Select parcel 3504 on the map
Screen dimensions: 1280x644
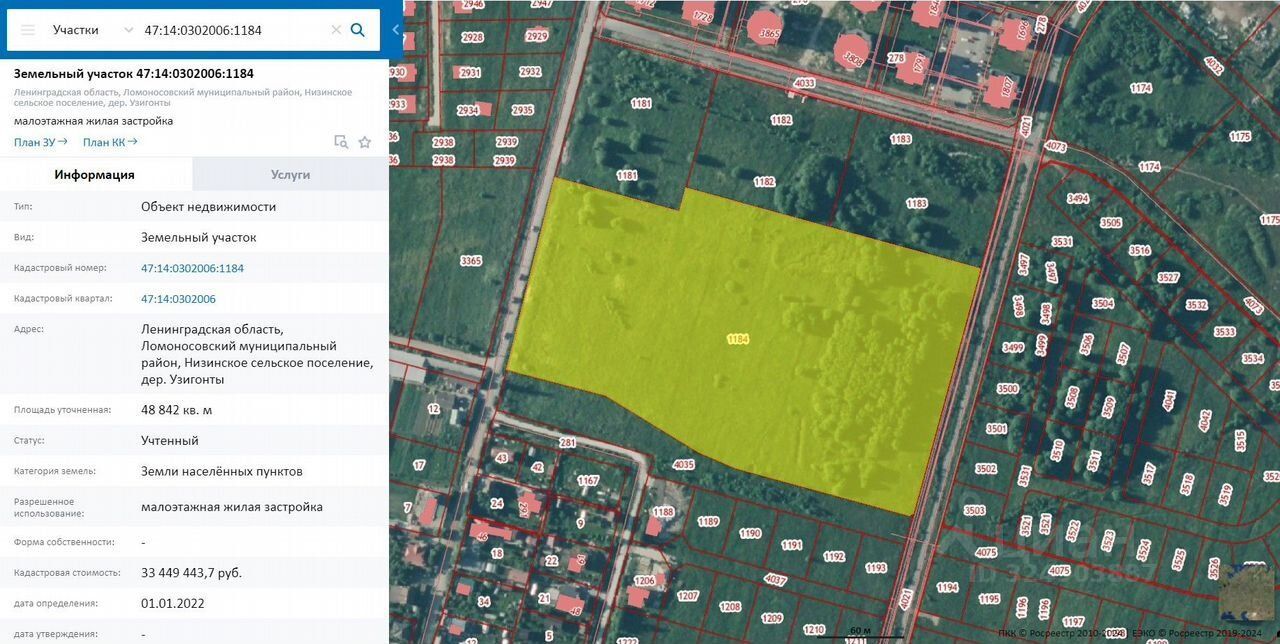[1103, 303]
